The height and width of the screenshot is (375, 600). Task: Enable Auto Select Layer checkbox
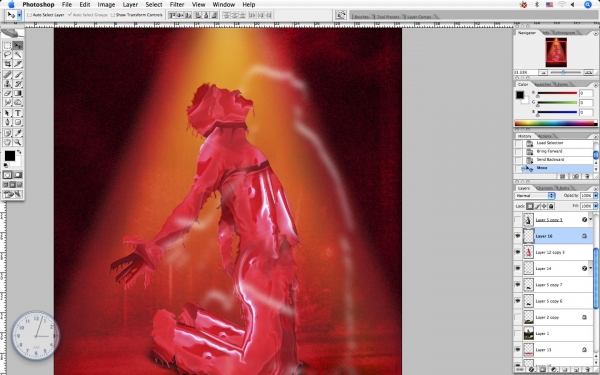30,15
